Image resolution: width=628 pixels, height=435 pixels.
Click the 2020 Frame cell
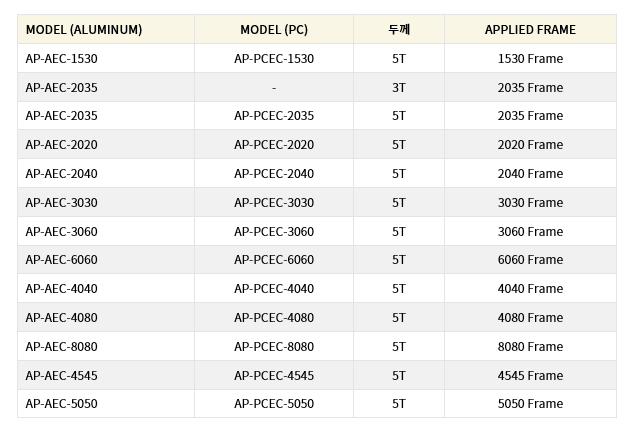pos(530,145)
